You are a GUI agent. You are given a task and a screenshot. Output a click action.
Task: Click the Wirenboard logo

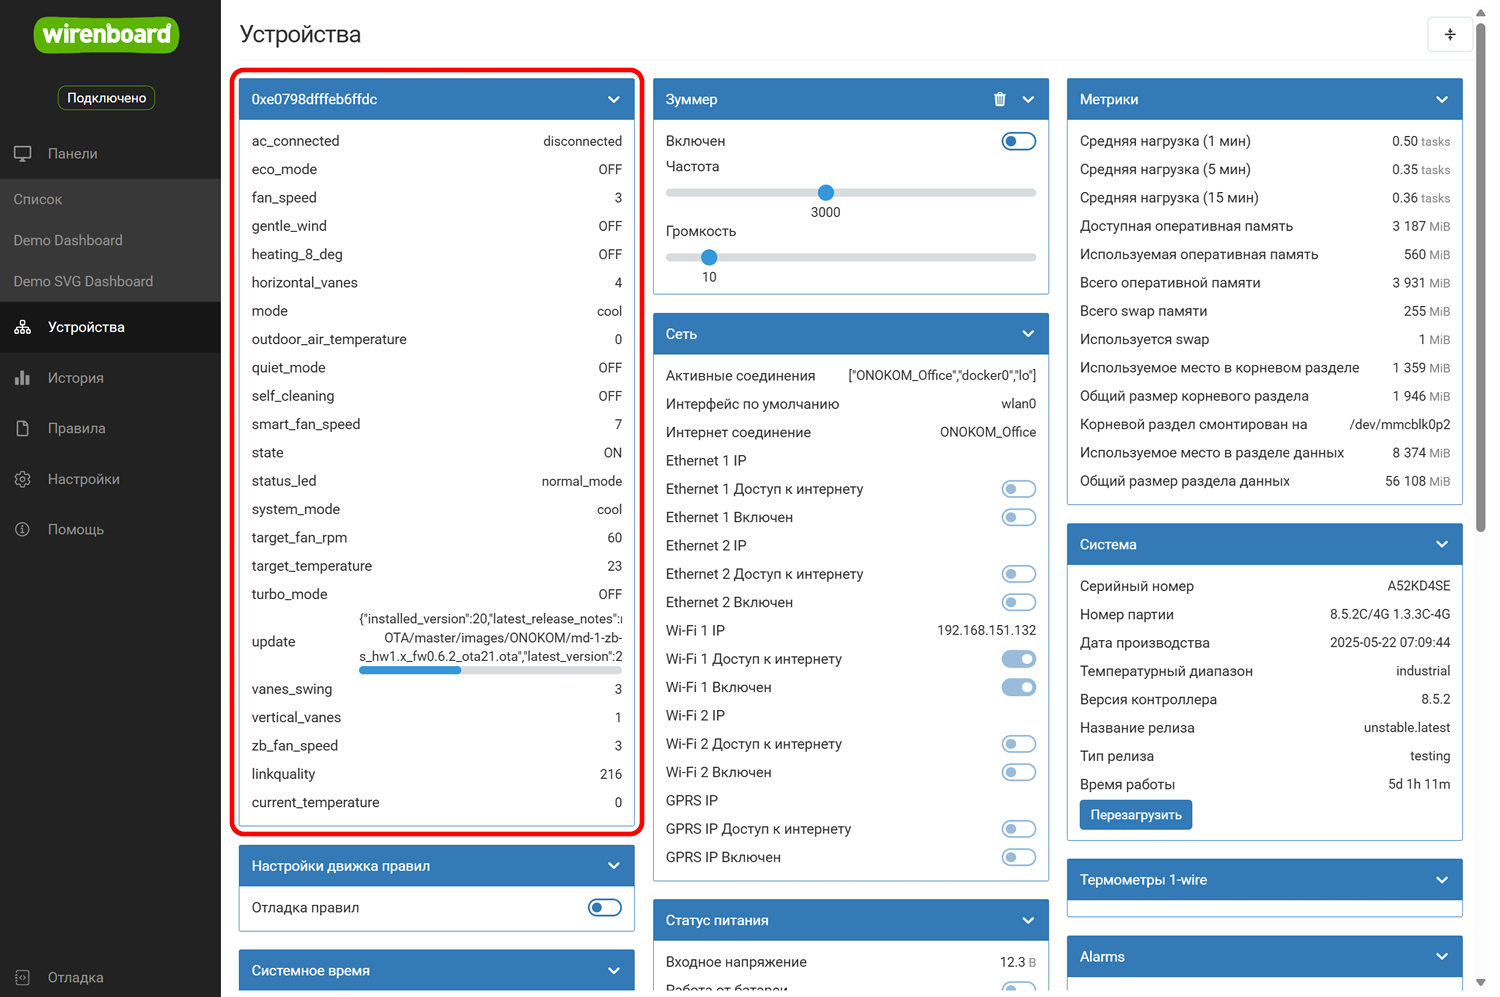click(106, 35)
